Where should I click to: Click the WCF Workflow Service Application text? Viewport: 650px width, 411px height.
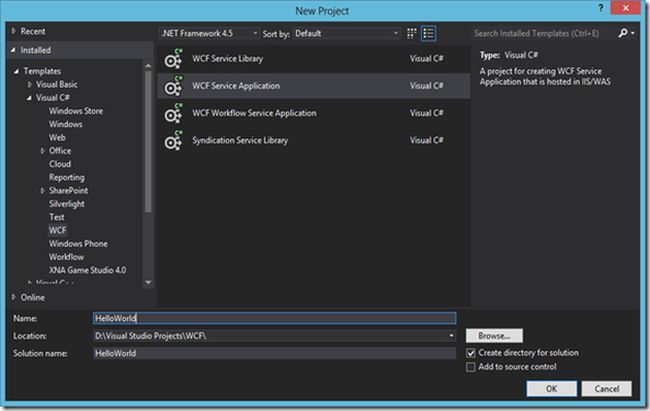tap(254, 113)
